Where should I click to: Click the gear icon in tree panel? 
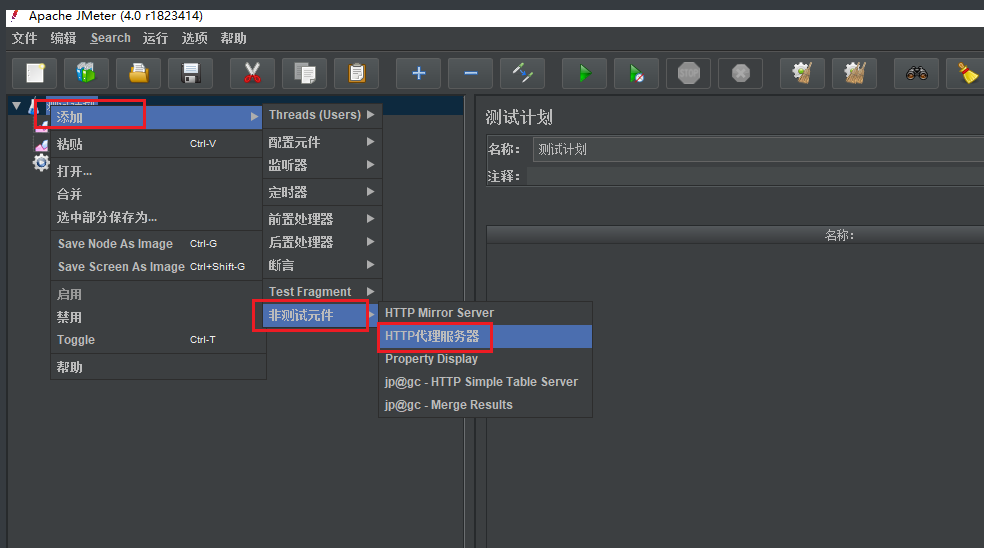41,163
